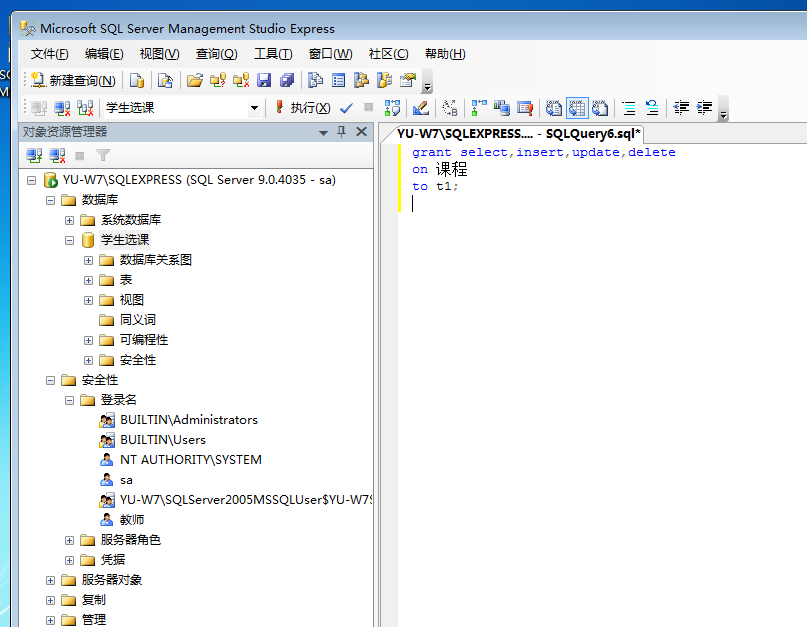807x627 pixels.
Task: Click the Uncomment Selected Lines icon
Action: pyautogui.click(x=652, y=108)
